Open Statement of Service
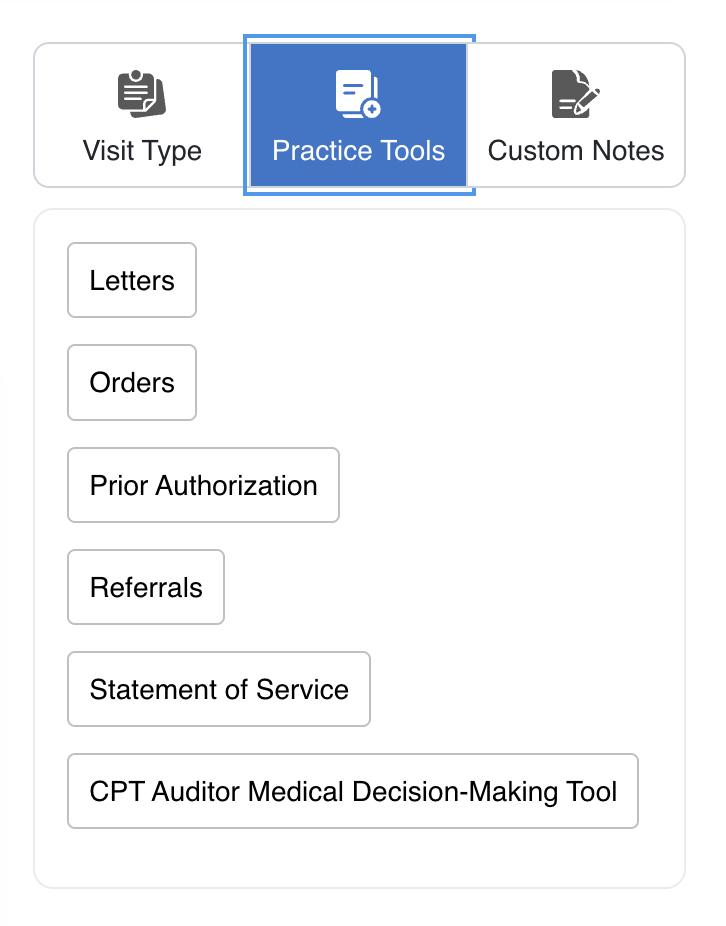This screenshot has width=726, height=926. click(219, 690)
